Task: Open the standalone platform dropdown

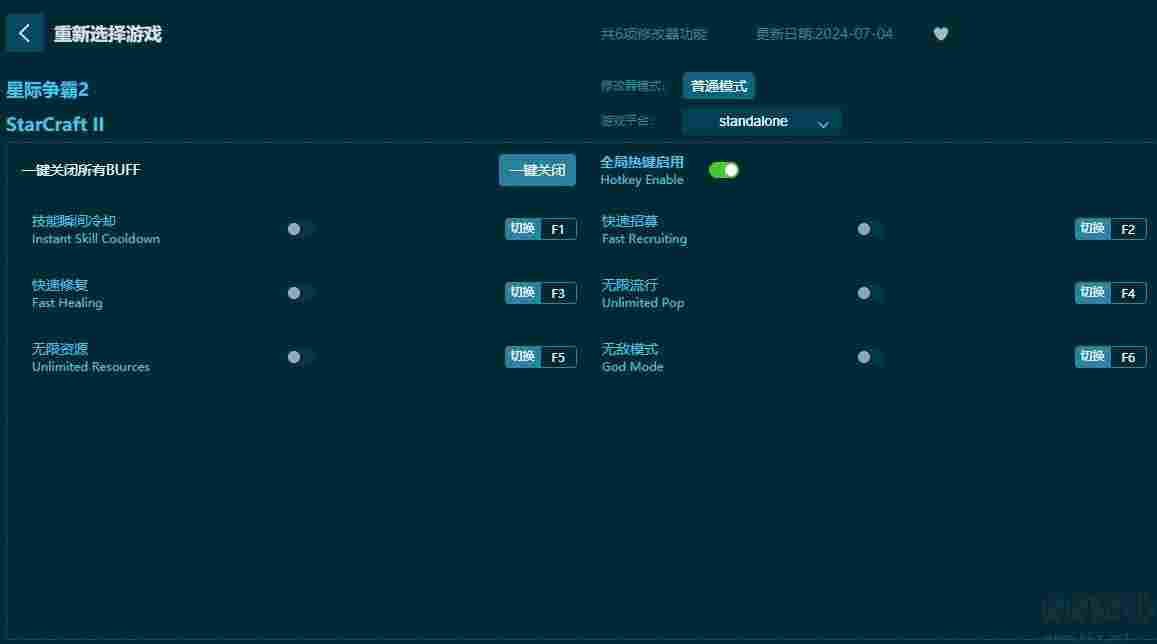Action: pyautogui.click(x=761, y=122)
